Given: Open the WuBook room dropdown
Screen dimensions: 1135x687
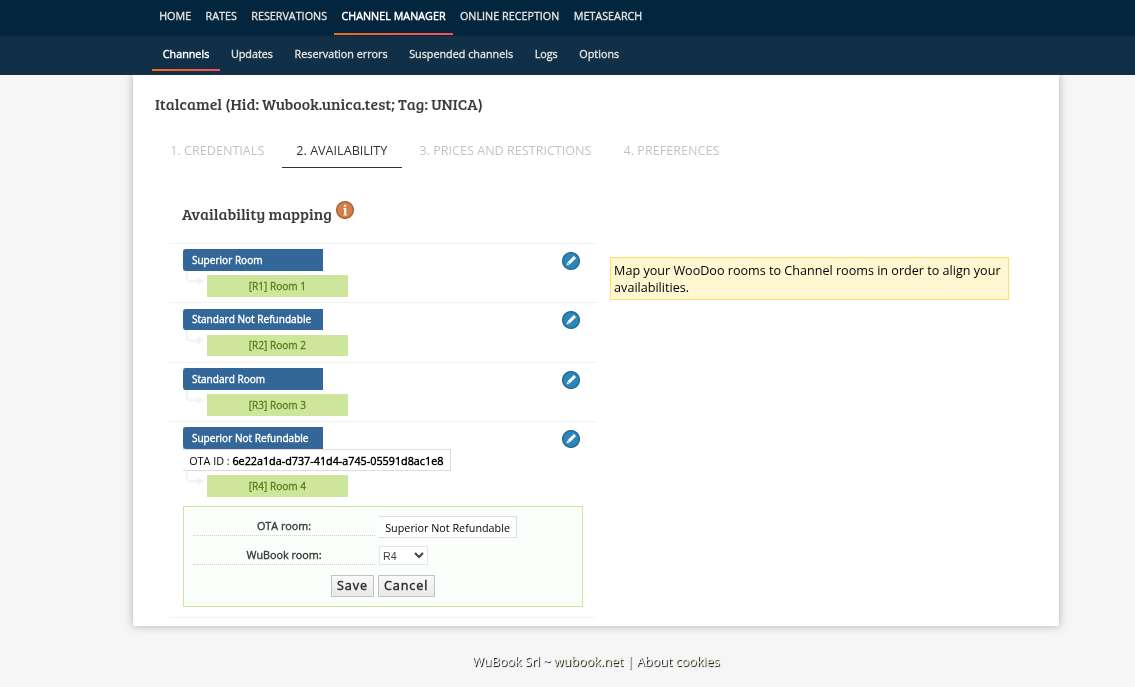Looking at the screenshot, I should tap(403, 555).
